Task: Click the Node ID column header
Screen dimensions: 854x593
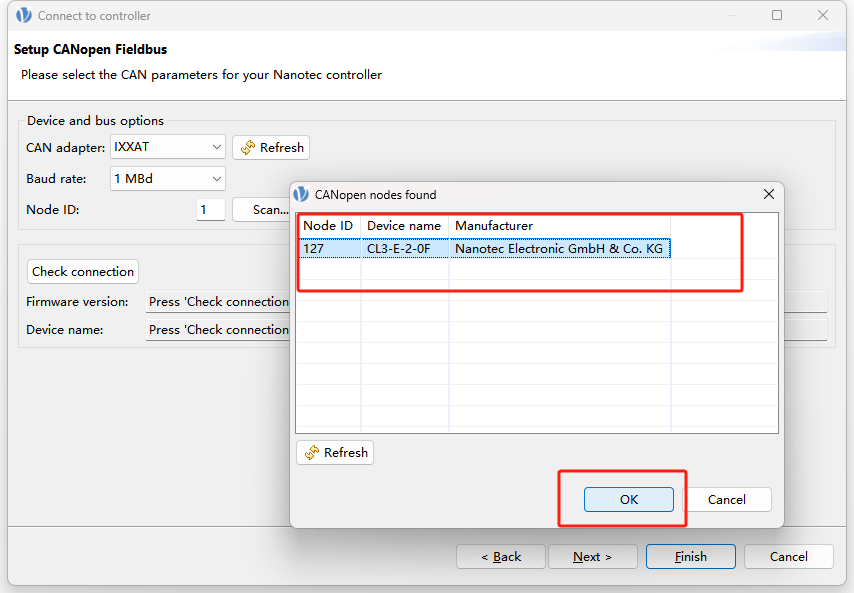Action: 328,225
